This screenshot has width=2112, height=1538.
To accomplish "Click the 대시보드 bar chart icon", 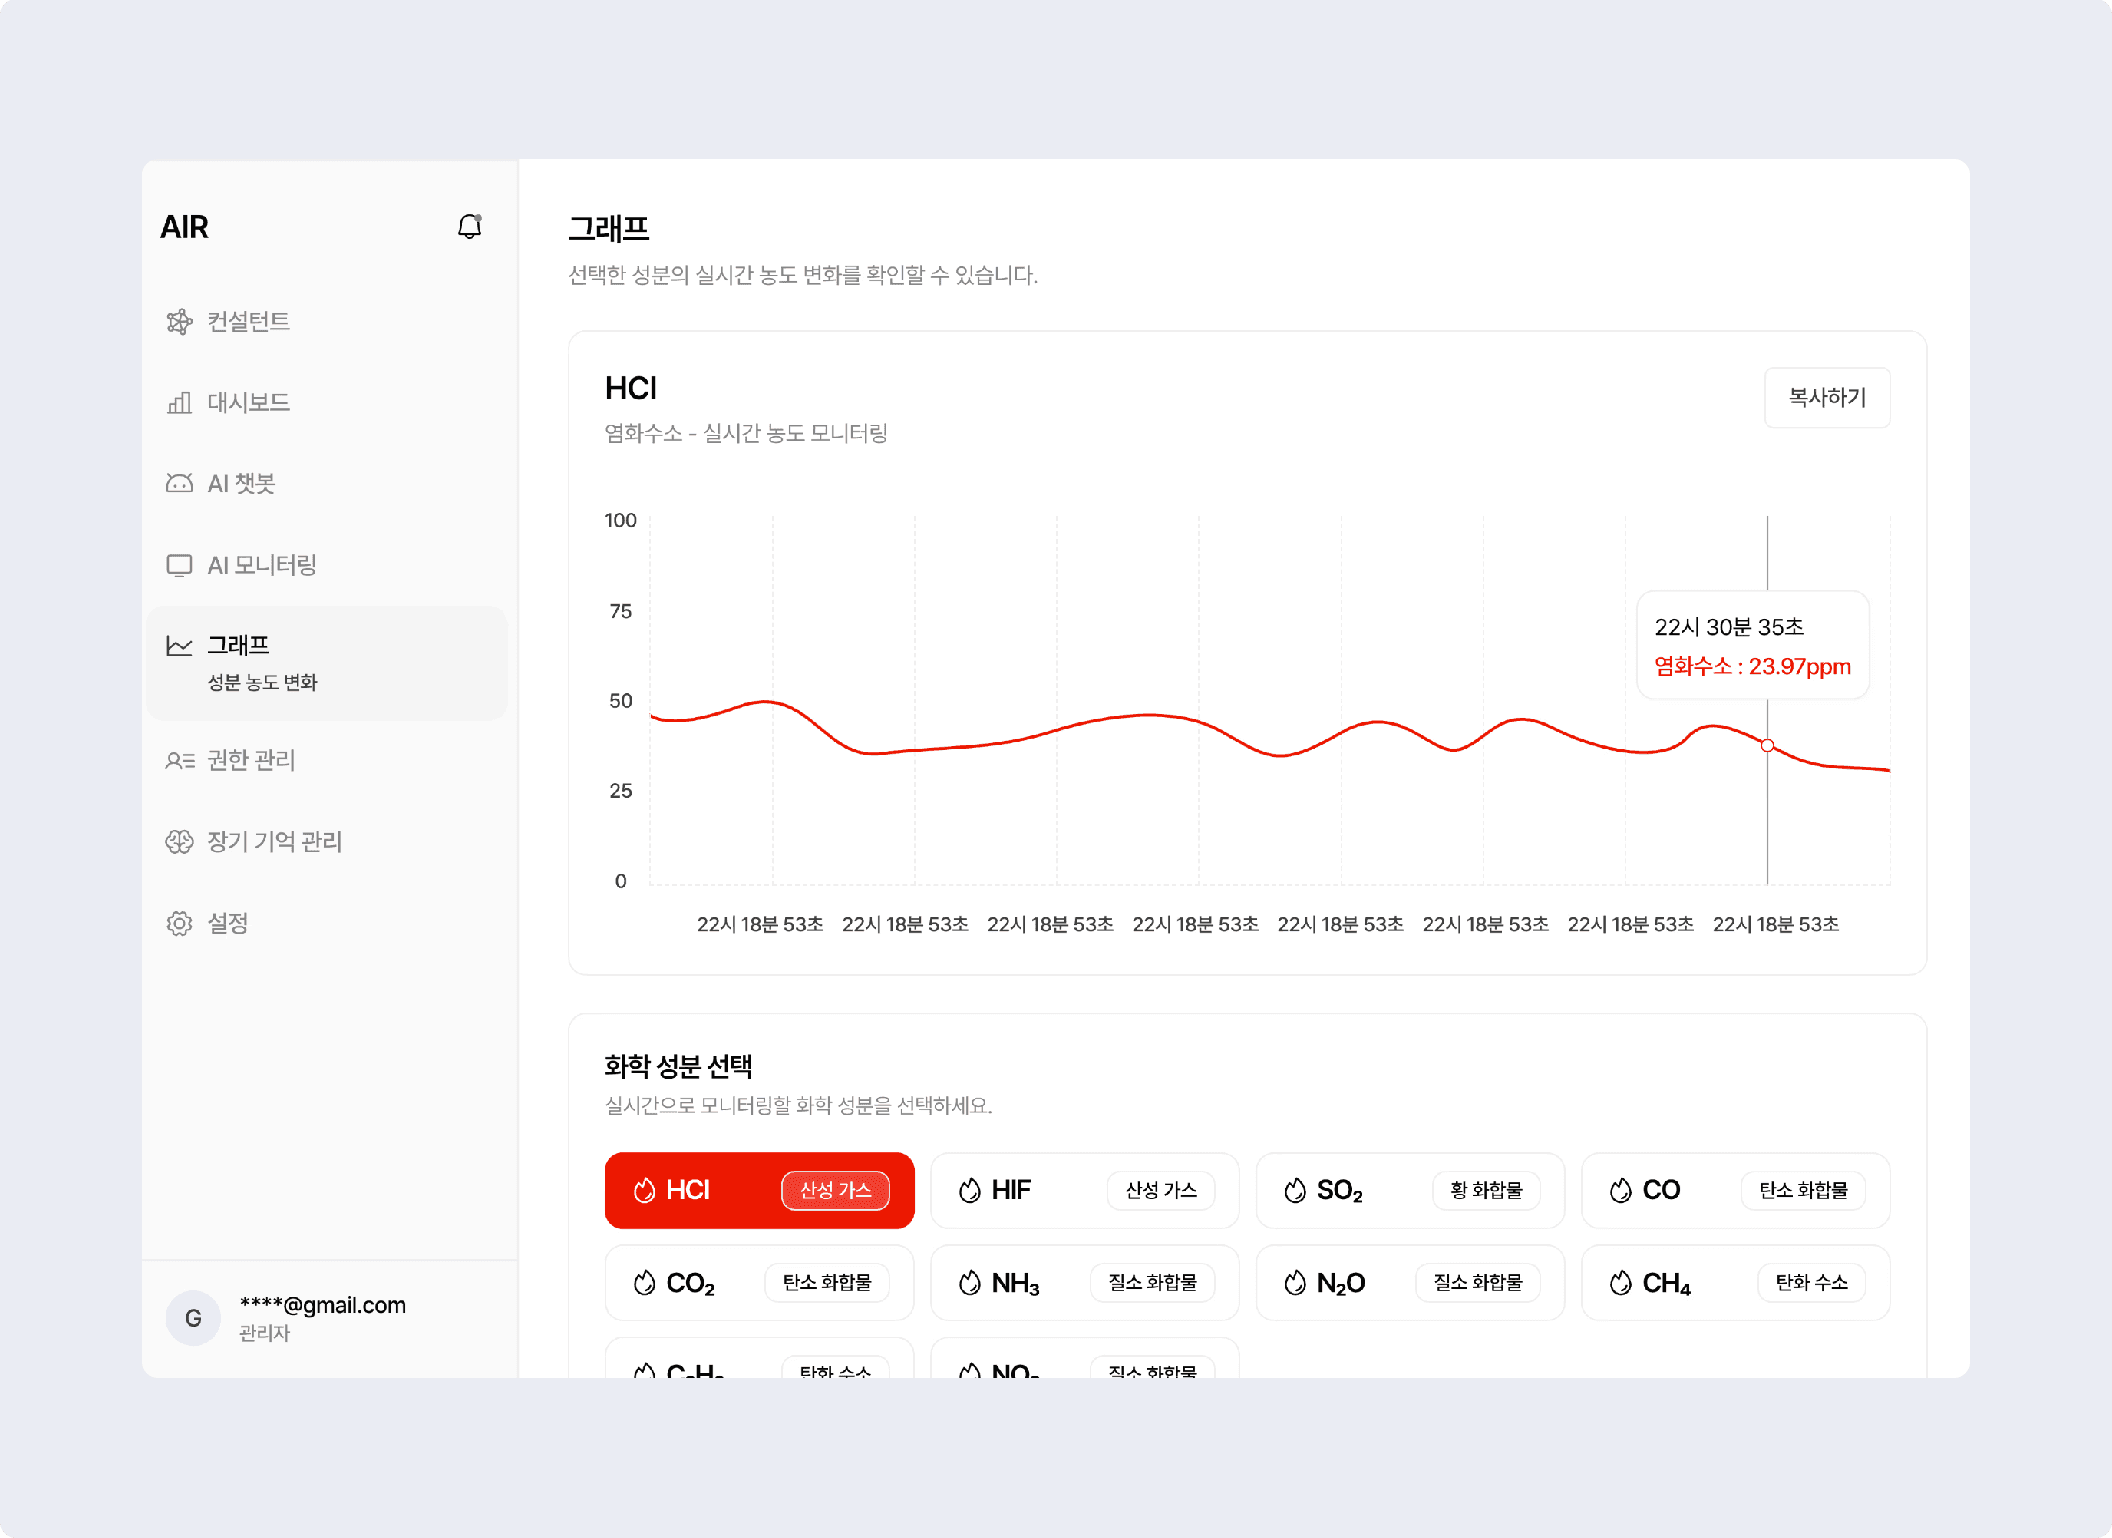I will (x=179, y=403).
